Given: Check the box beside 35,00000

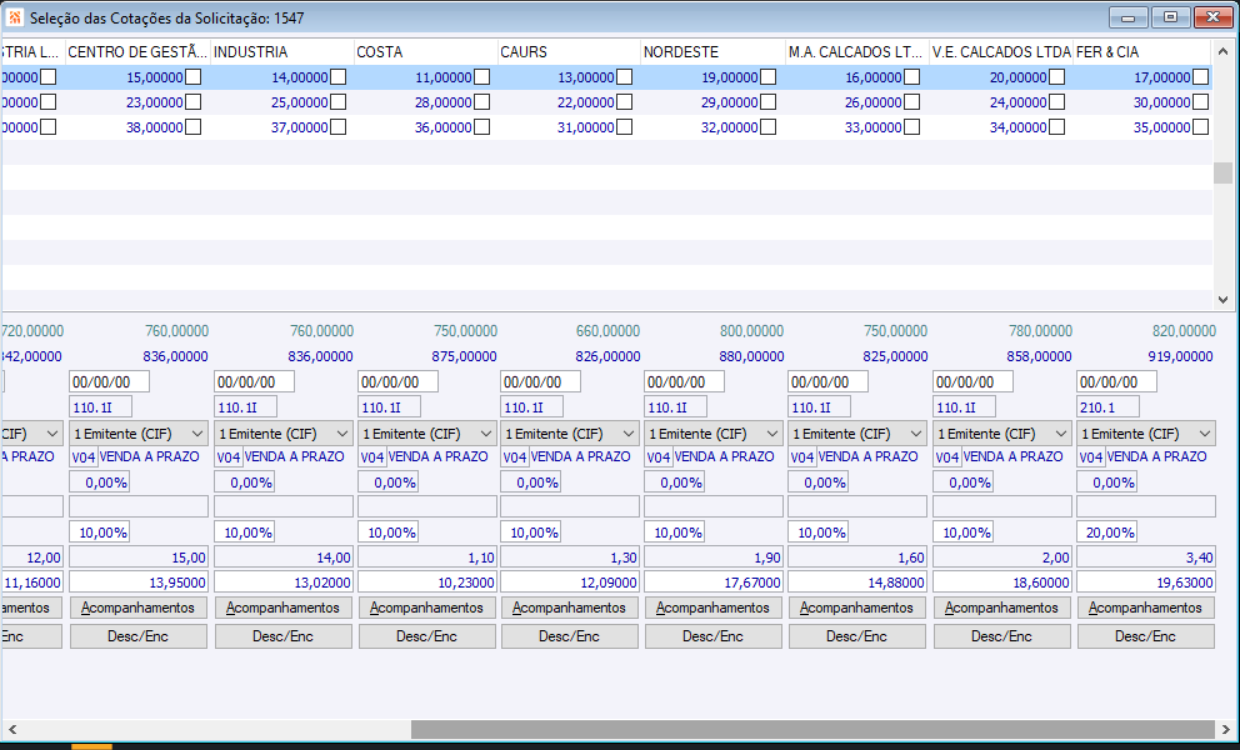Looking at the screenshot, I should (1200, 127).
